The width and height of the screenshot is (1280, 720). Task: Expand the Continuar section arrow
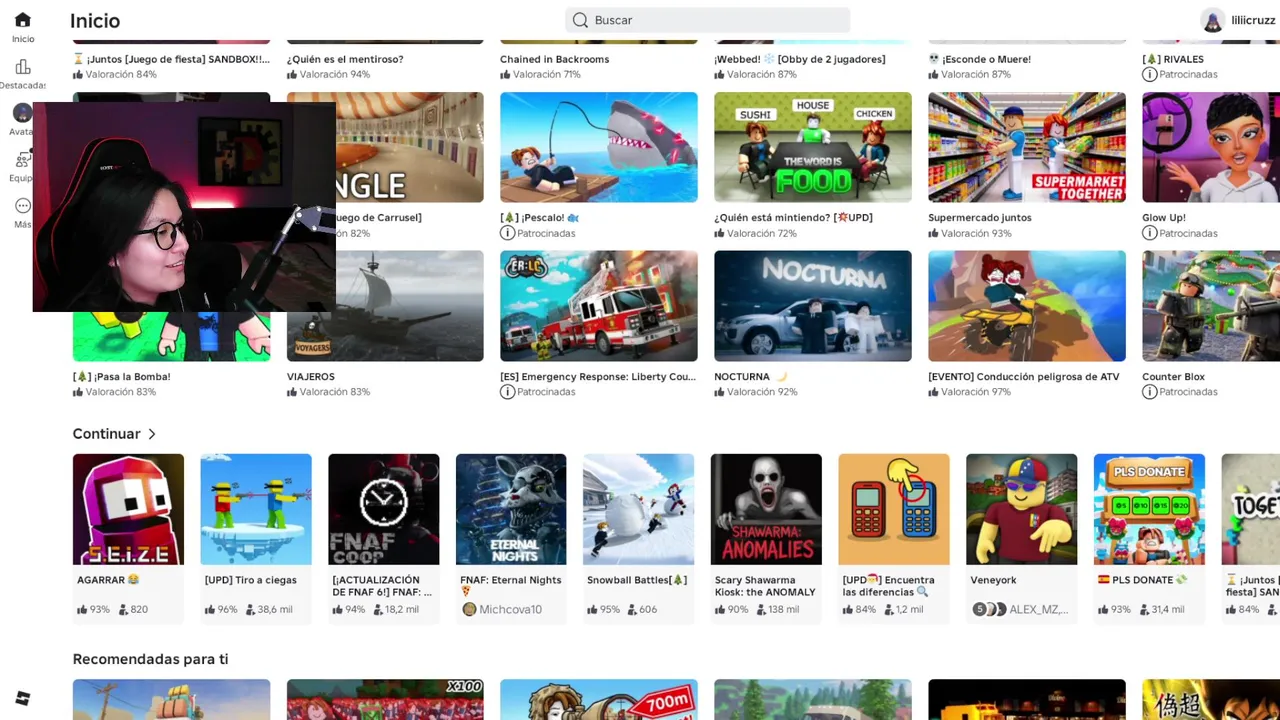pyautogui.click(x=152, y=434)
